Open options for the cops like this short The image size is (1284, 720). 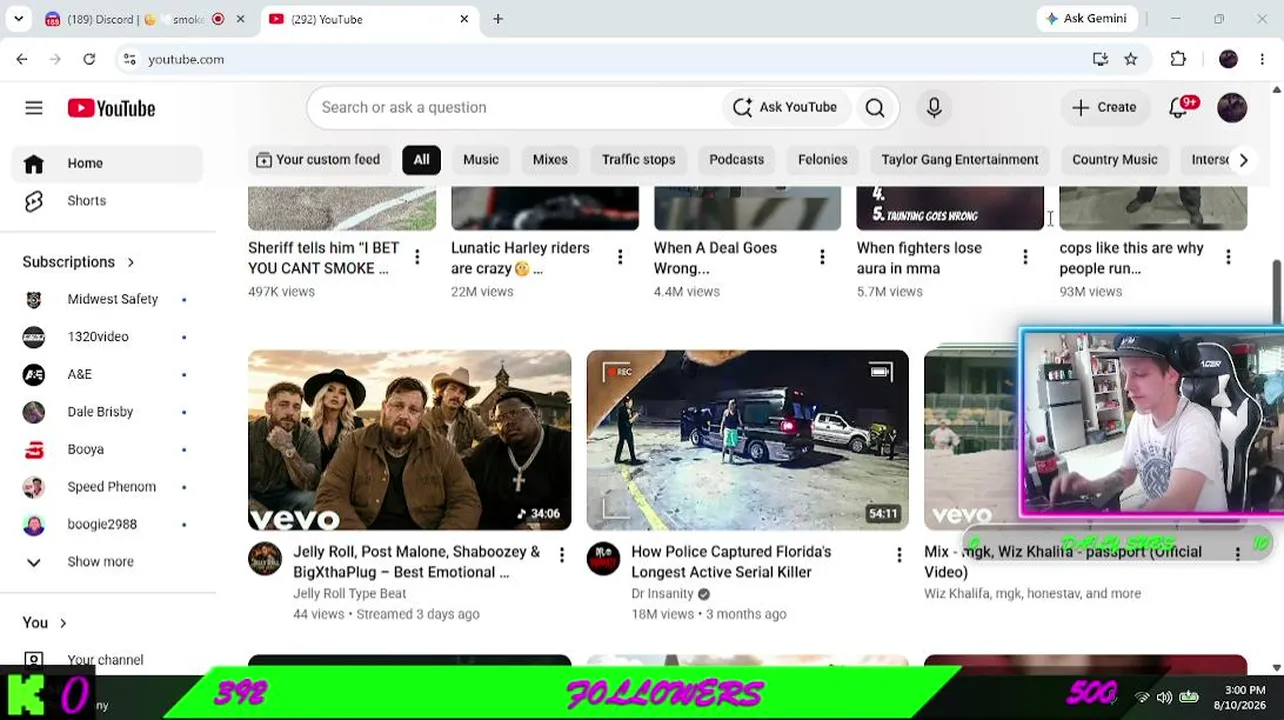[x=1228, y=258]
